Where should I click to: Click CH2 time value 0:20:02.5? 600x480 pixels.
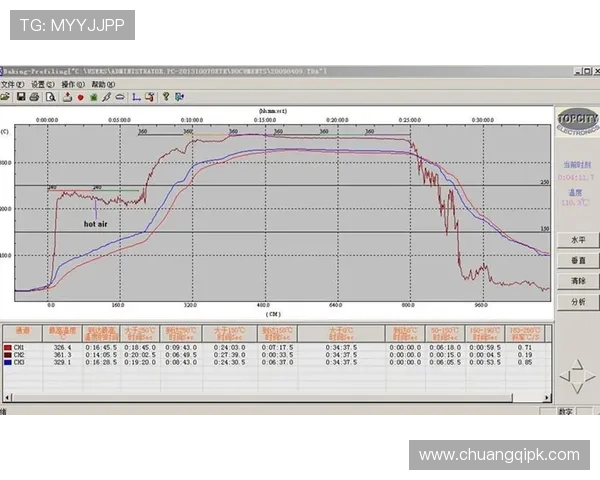(x=140, y=355)
